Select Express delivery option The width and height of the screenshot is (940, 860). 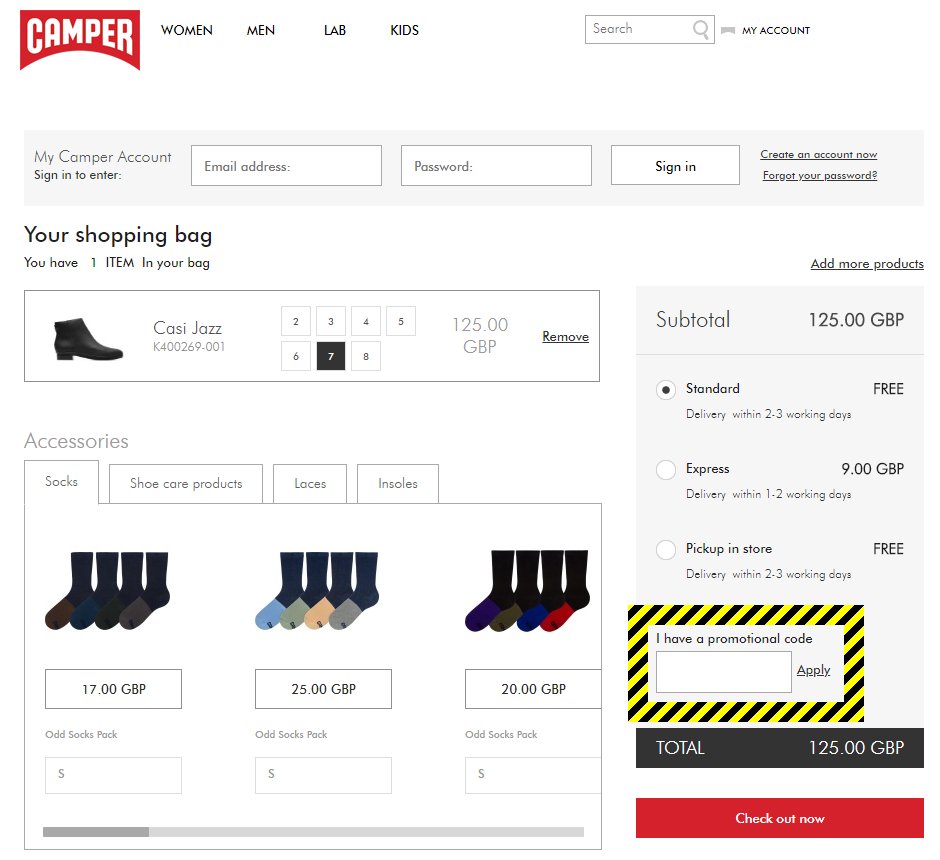pyautogui.click(x=665, y=469)
